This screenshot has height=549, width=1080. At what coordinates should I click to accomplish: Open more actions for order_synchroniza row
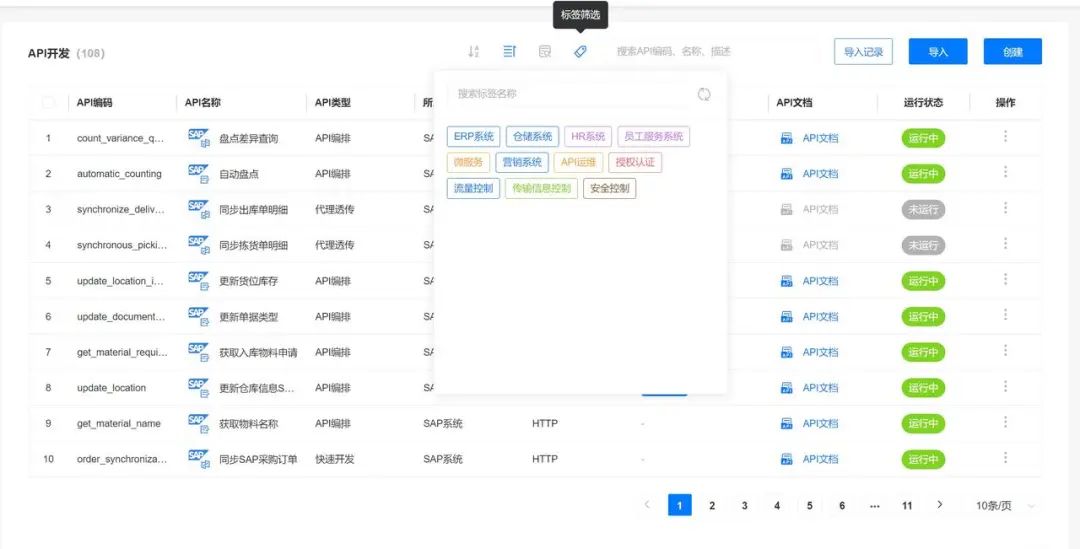pyautogui.click(x=1006, y=457)
